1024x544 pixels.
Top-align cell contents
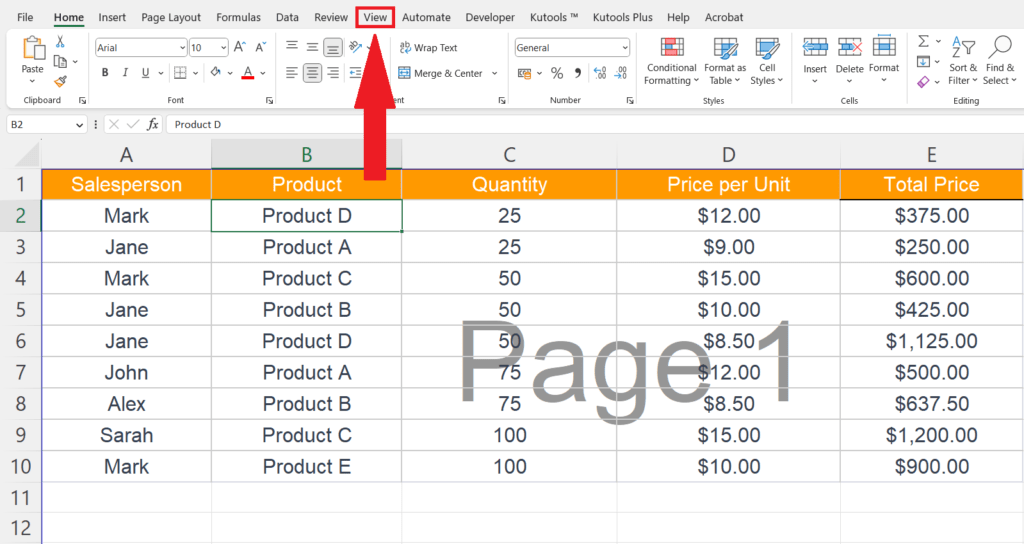[292, 46]
